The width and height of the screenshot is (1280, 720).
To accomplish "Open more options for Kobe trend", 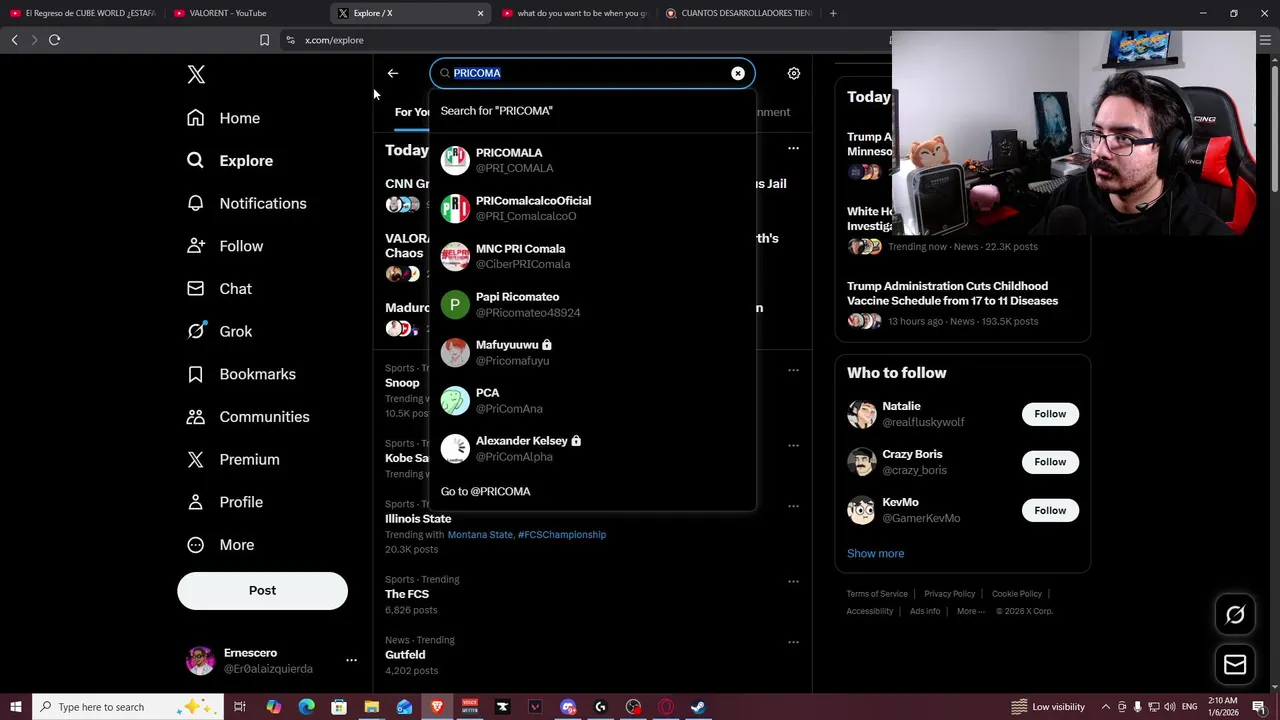I will tap(793, 445).
